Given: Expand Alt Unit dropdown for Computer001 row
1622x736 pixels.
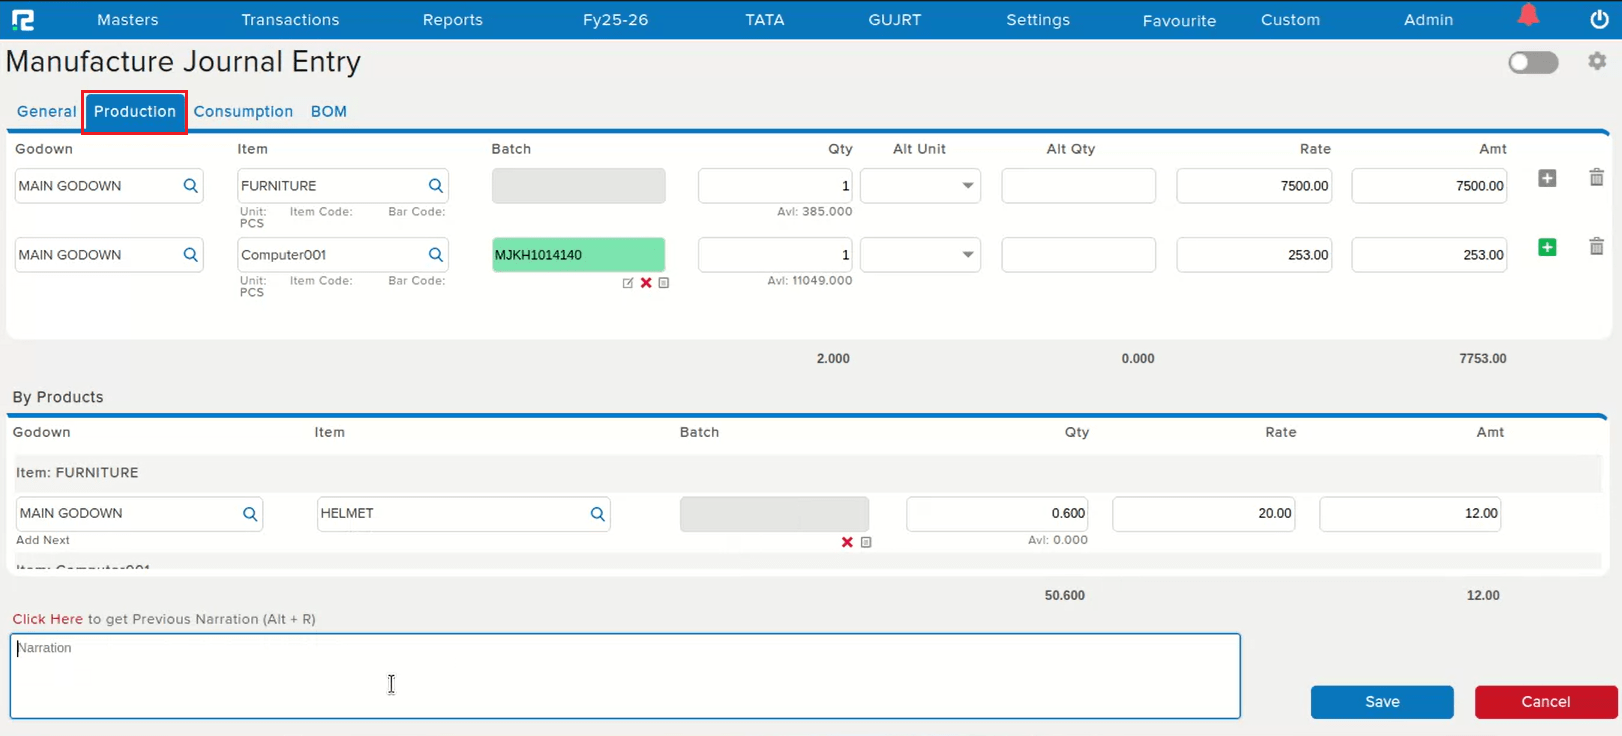Looking at the screenshot, I should (x=967, y=255).
